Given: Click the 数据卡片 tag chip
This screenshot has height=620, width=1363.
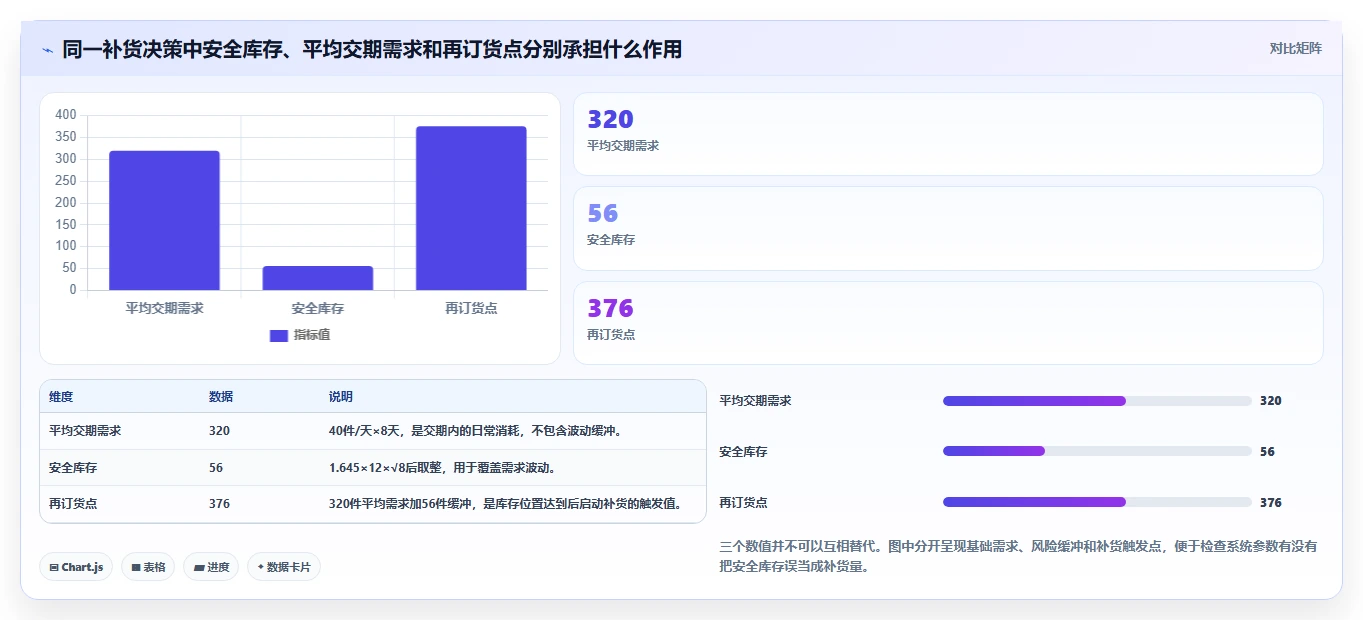Looking at the screenshot, I should tap(284, 567).
